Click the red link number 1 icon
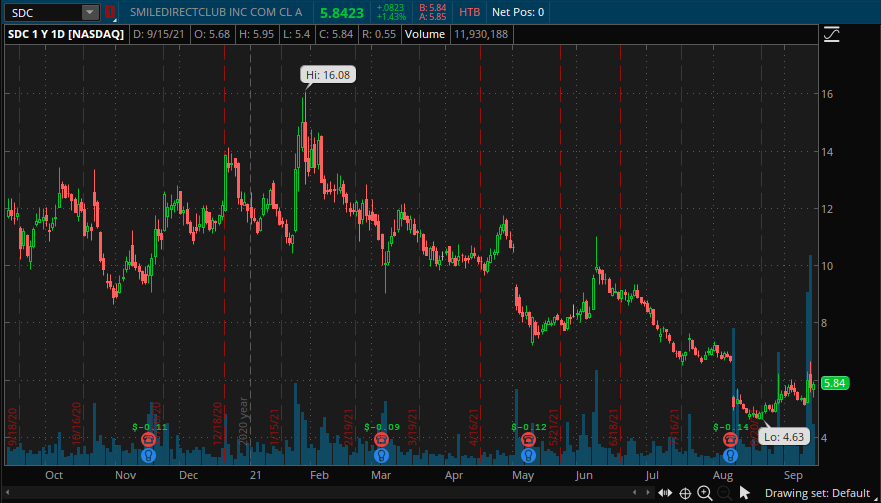The height and width of the screenshot is (503, 881). click(110, 12)
